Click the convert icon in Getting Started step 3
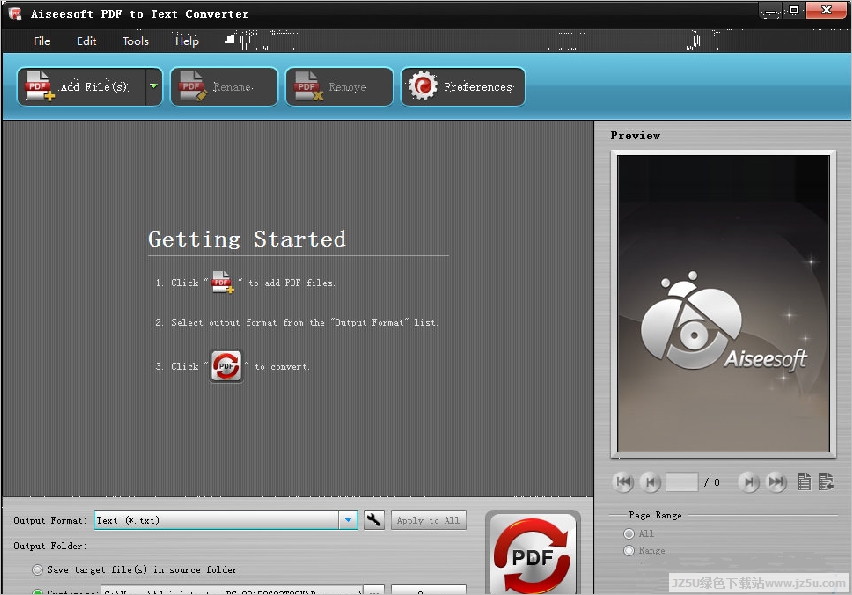This screenshot has height=595, width=852. click(226, 366)
